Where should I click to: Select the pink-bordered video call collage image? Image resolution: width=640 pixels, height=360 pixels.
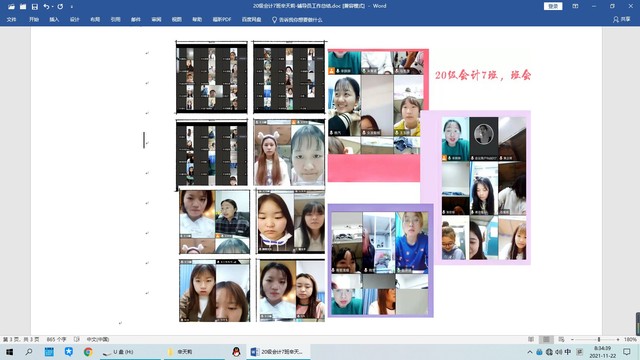click(378, 115)
